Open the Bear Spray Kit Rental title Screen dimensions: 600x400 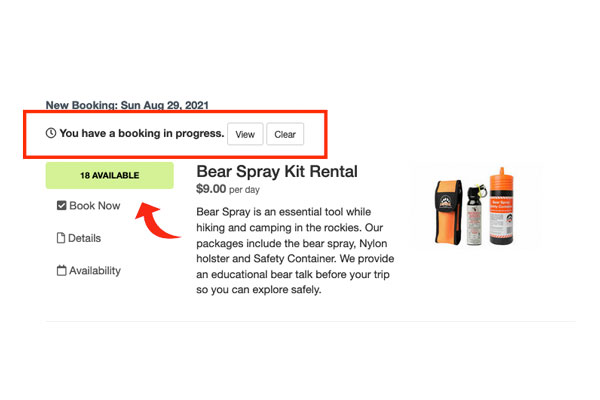(x=276, y=171)
